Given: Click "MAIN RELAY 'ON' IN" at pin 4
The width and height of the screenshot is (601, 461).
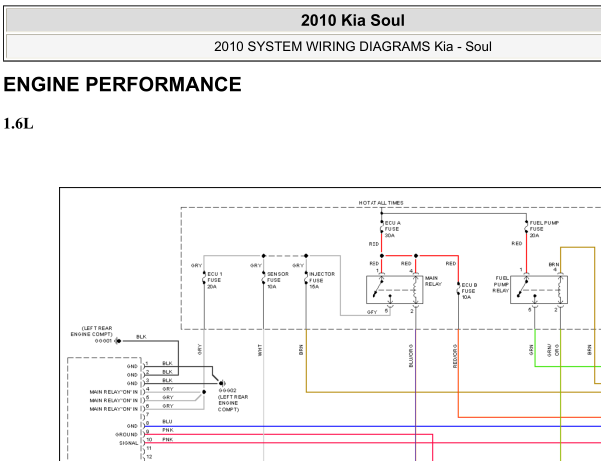Looking at the screenshot, I should [x=113, y=392].
